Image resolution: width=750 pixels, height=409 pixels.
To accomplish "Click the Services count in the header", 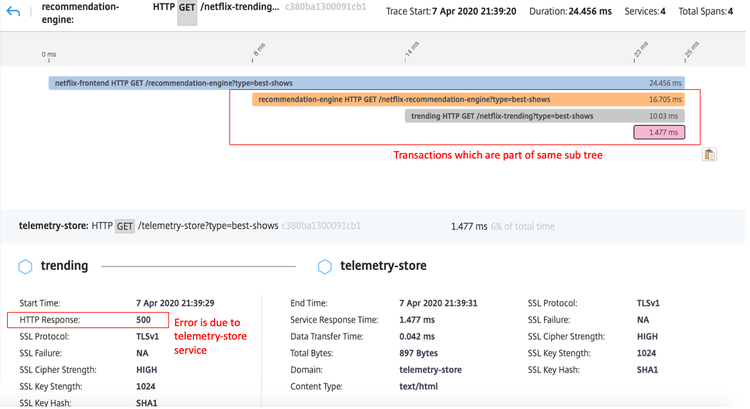I will tap(663, 11).
